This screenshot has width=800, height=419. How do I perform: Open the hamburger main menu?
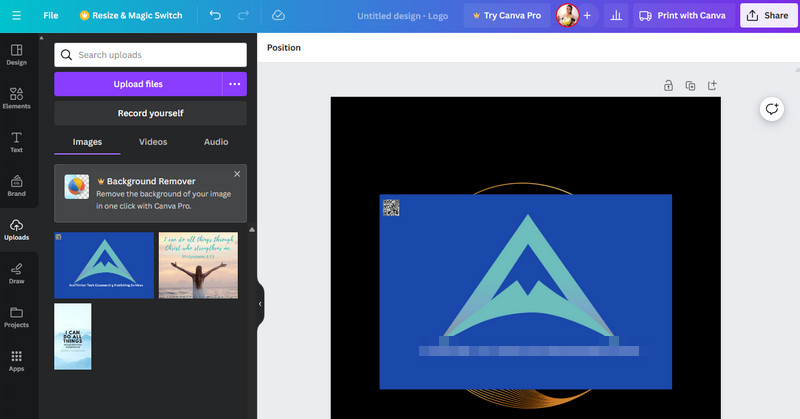pos(16,16)
